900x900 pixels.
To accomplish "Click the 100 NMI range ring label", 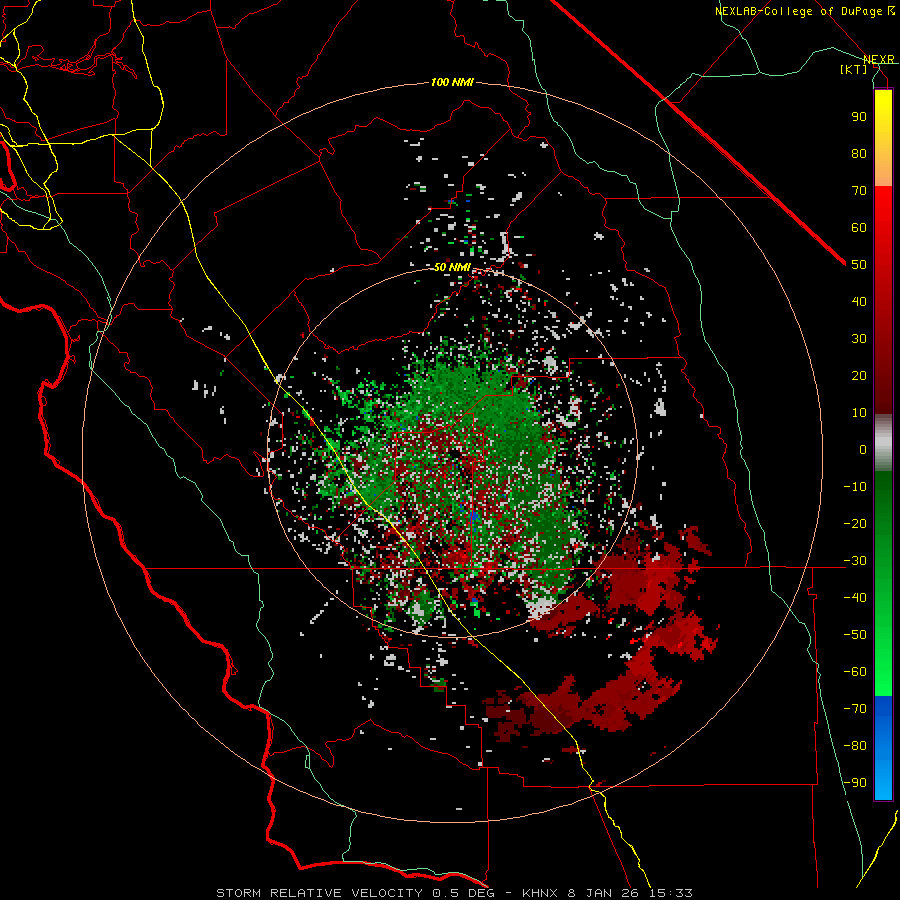I will pos(452,83).
